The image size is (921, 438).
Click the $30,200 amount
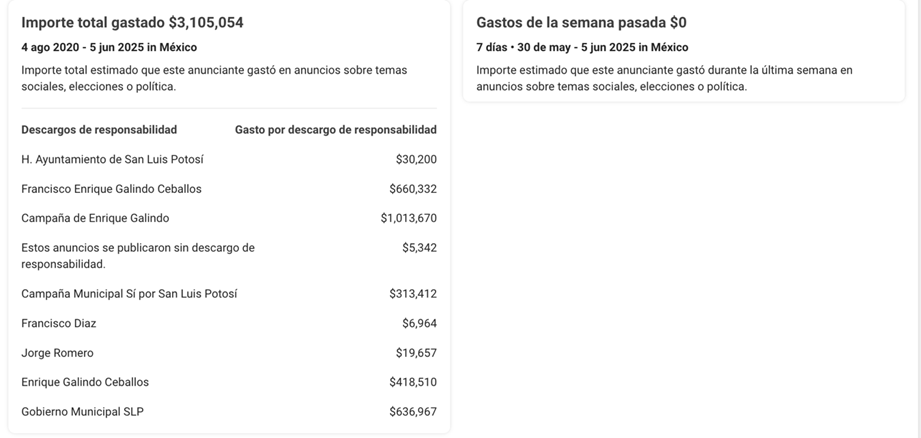pyautogui.click(x=416, y=160)
